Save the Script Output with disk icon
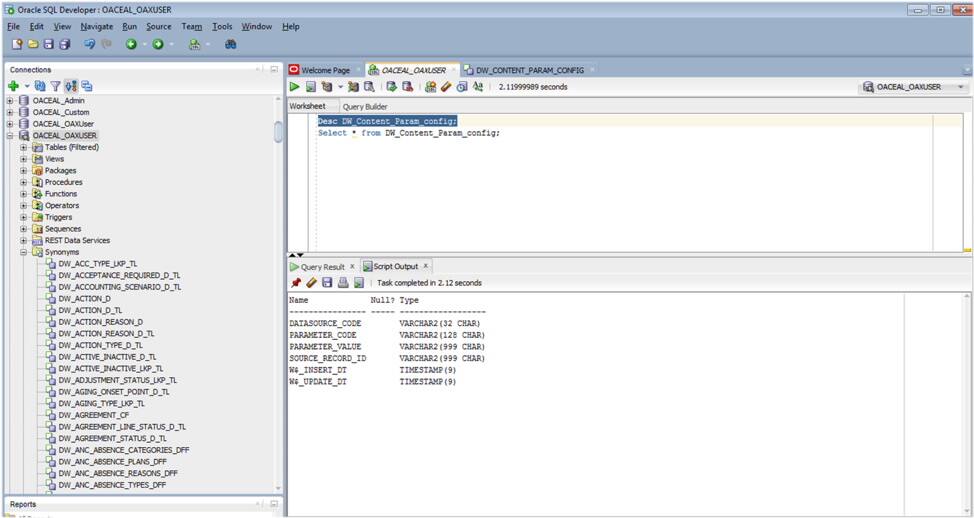This screenshot has width=974, height=518. click(x=327, y=283)
